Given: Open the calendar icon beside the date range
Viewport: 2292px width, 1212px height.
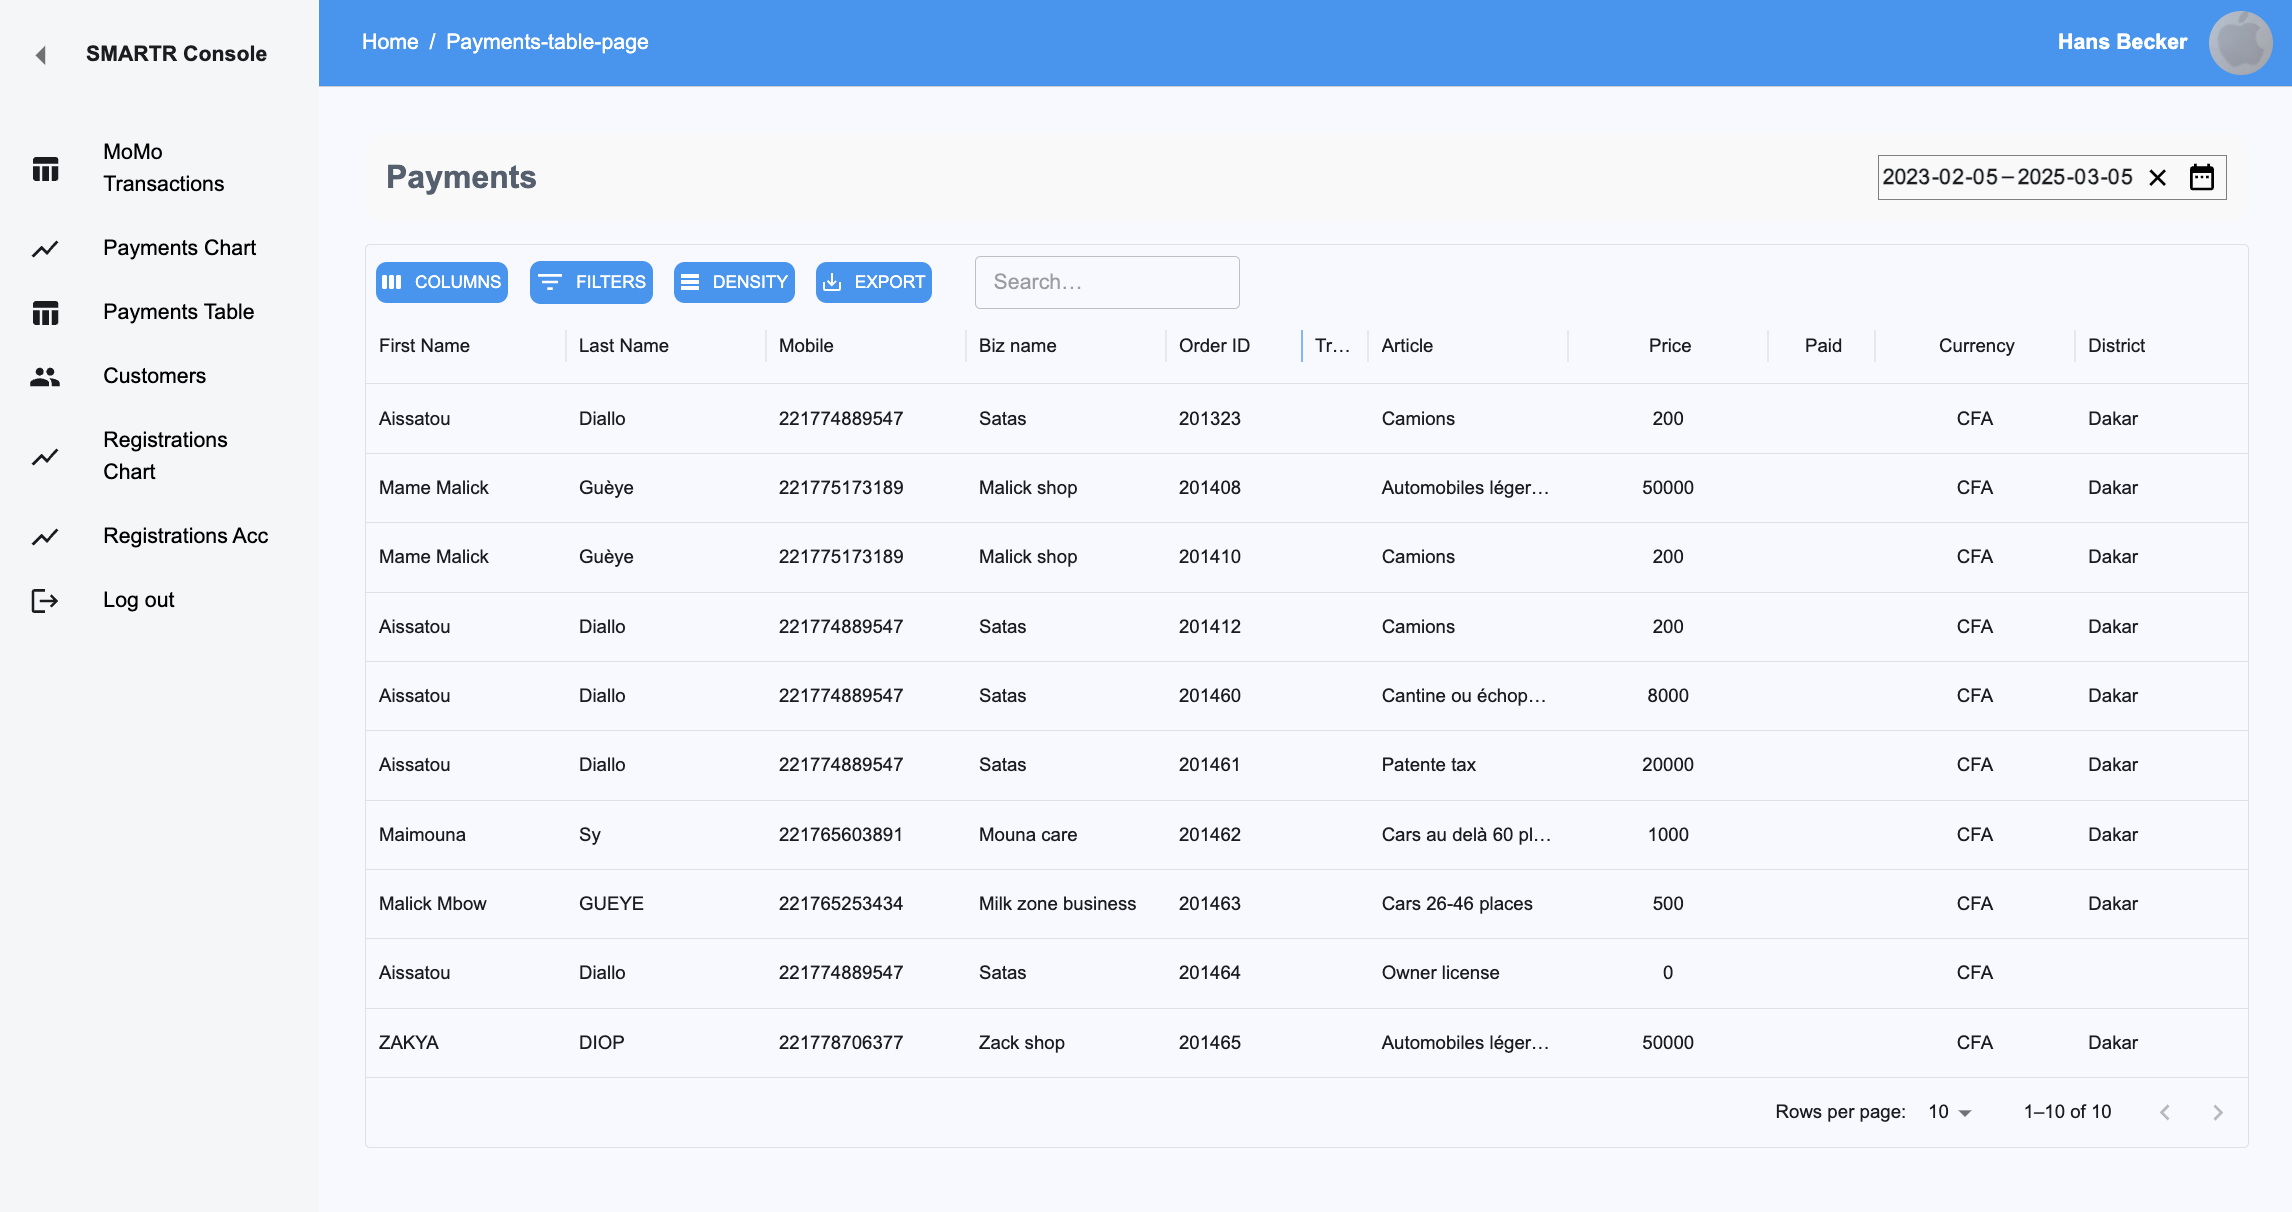Looking at the screenshot, I should point(2203,177).
